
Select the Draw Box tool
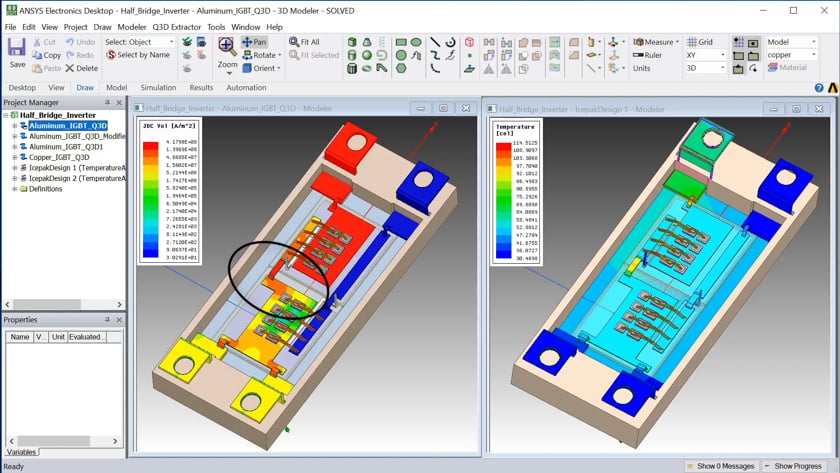click(352, 42)
